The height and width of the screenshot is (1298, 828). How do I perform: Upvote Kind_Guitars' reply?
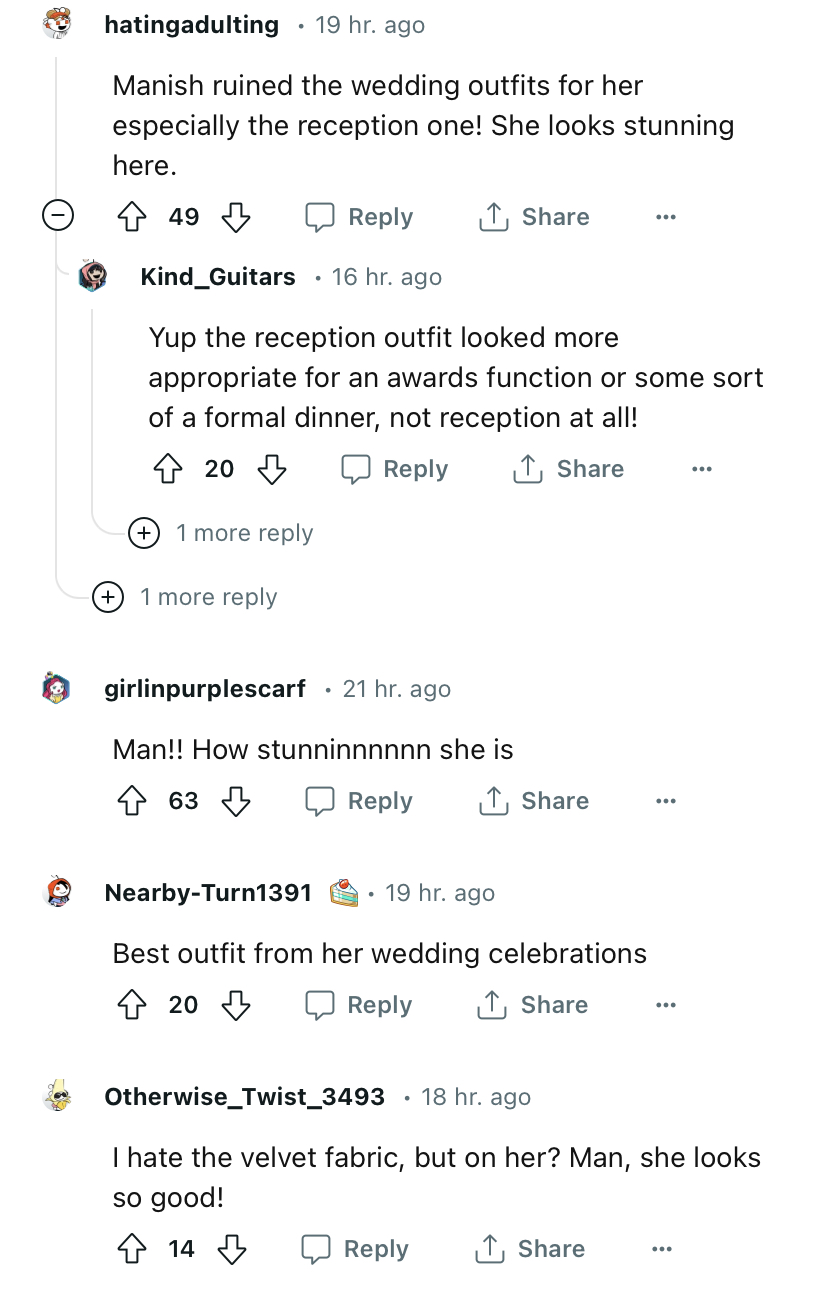(x=165, y=469)
